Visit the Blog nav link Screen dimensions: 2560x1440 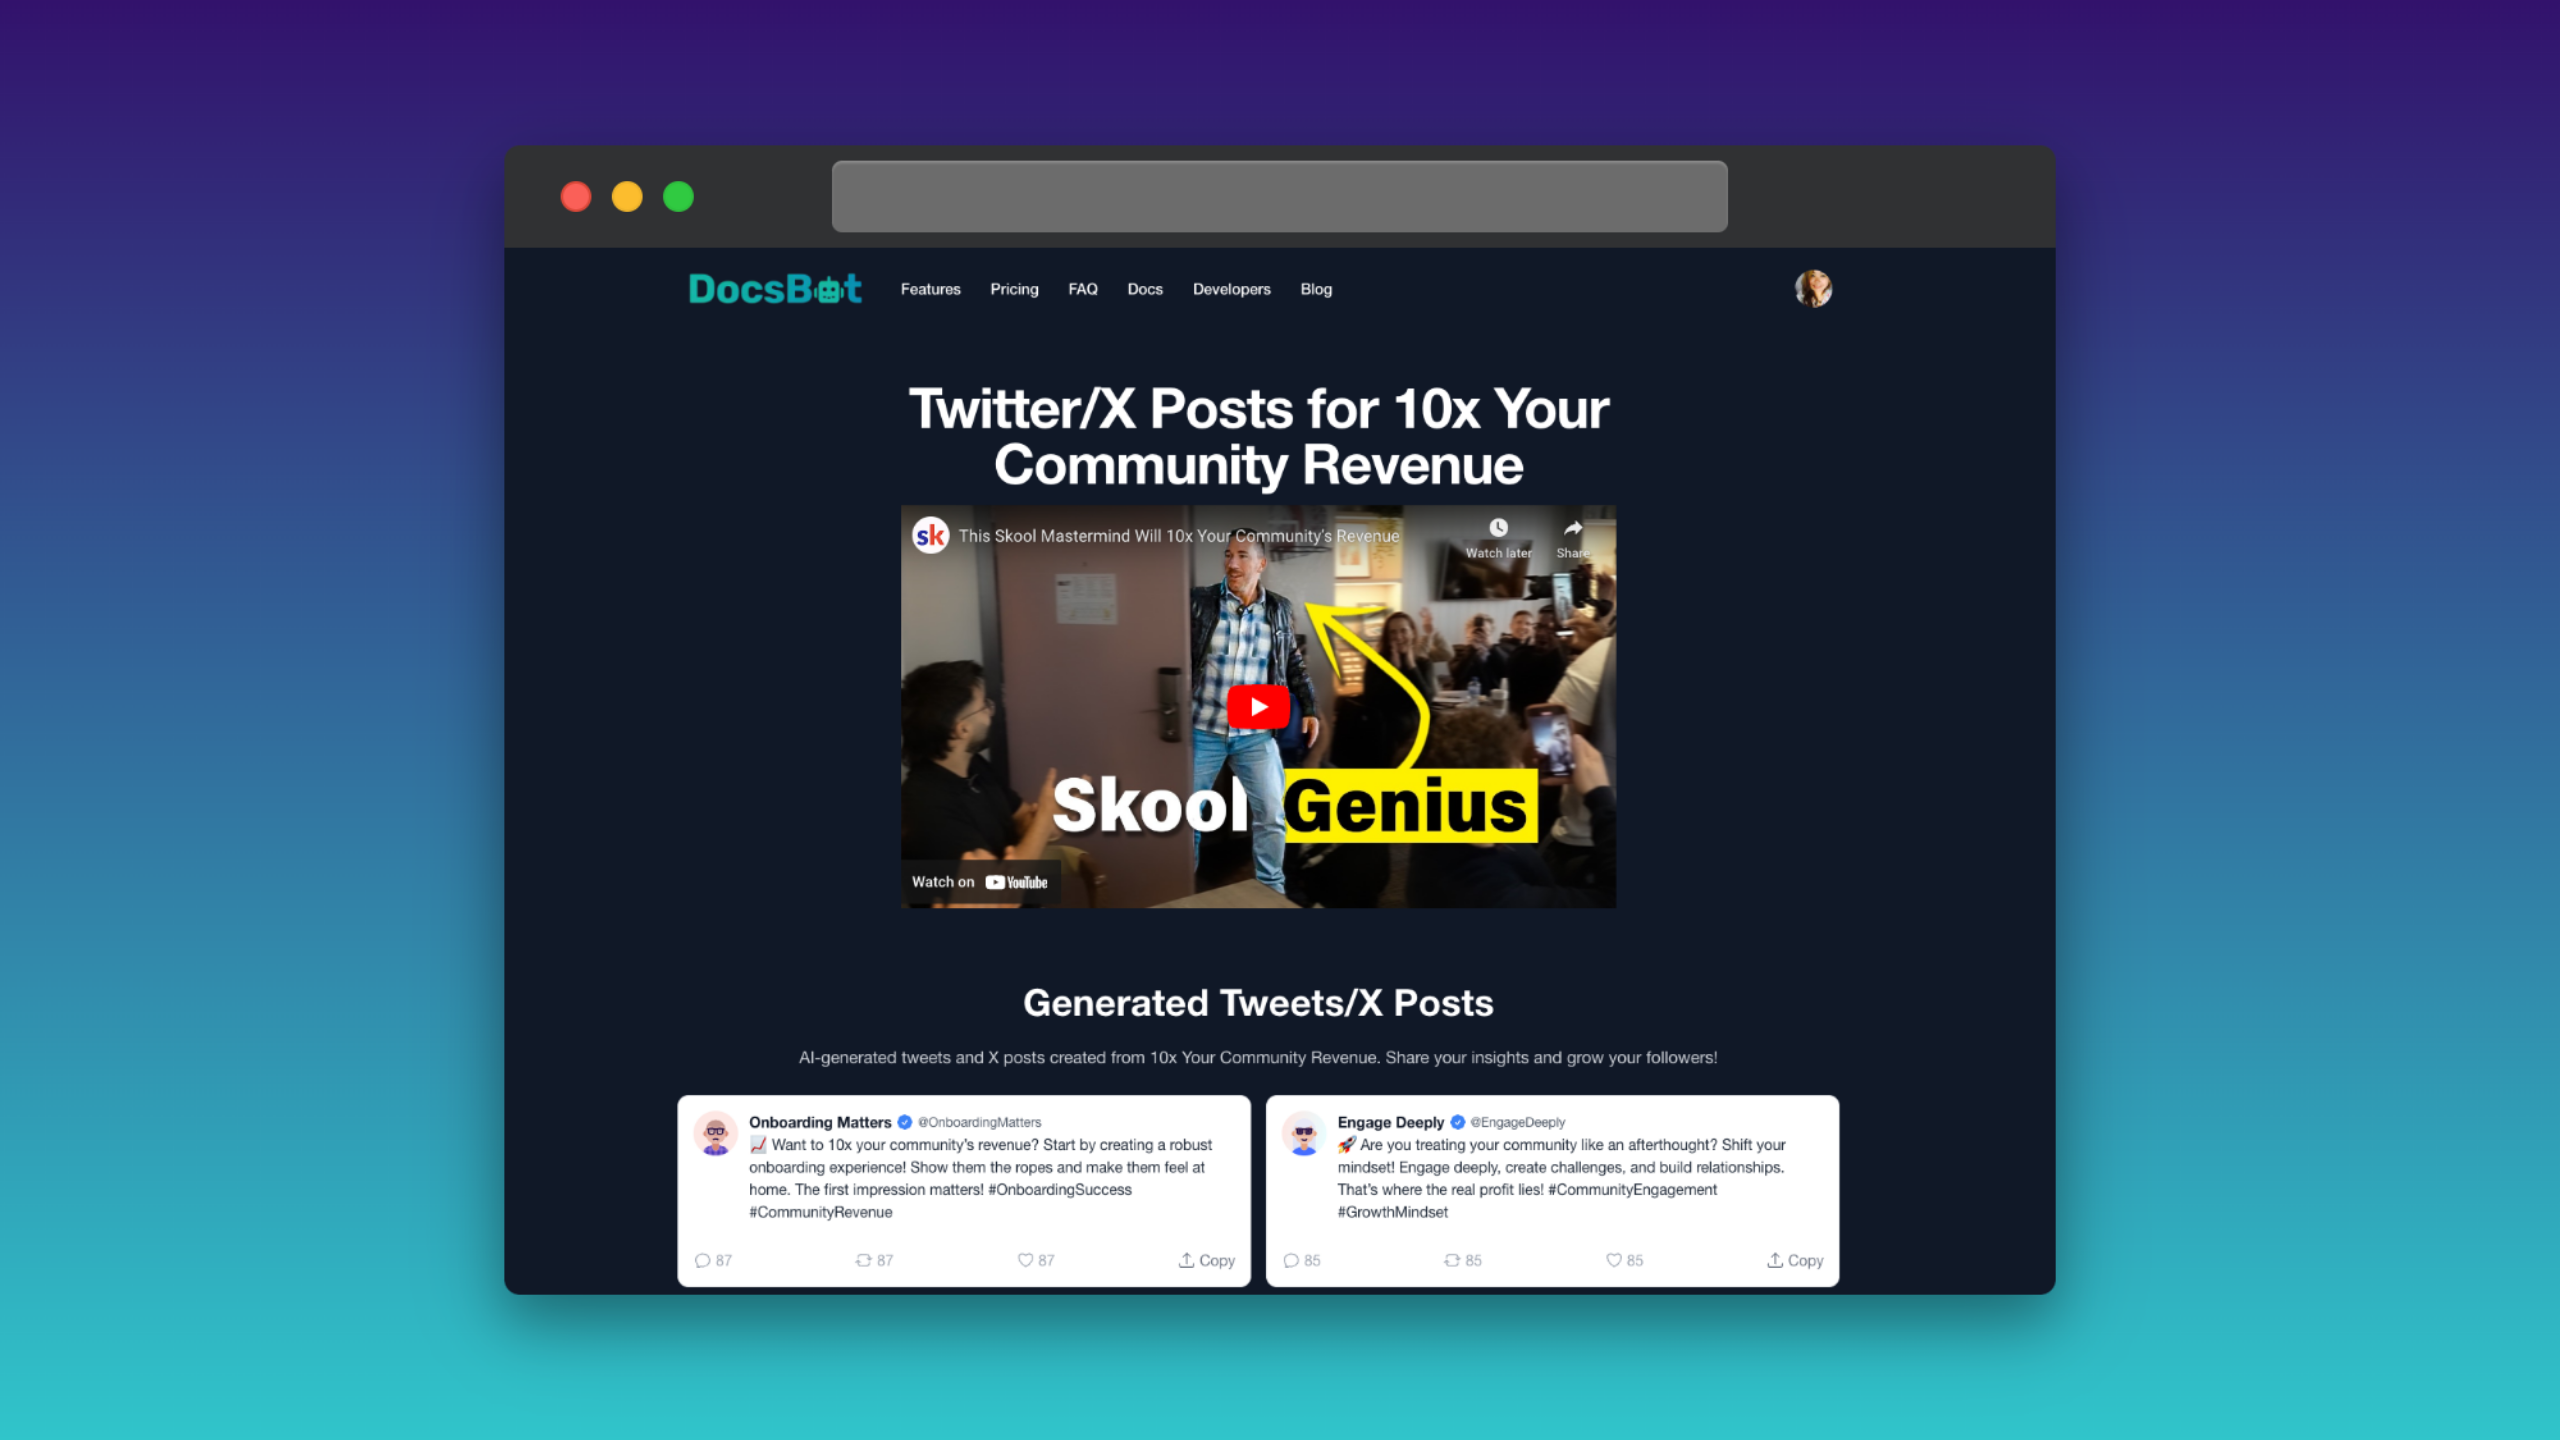(1316, 289)
